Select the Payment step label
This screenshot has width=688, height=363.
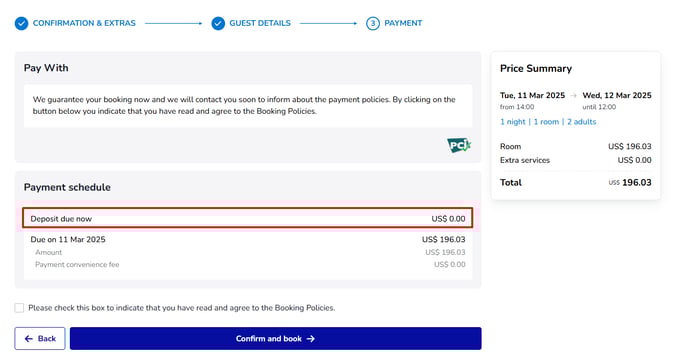pos(403,23)
